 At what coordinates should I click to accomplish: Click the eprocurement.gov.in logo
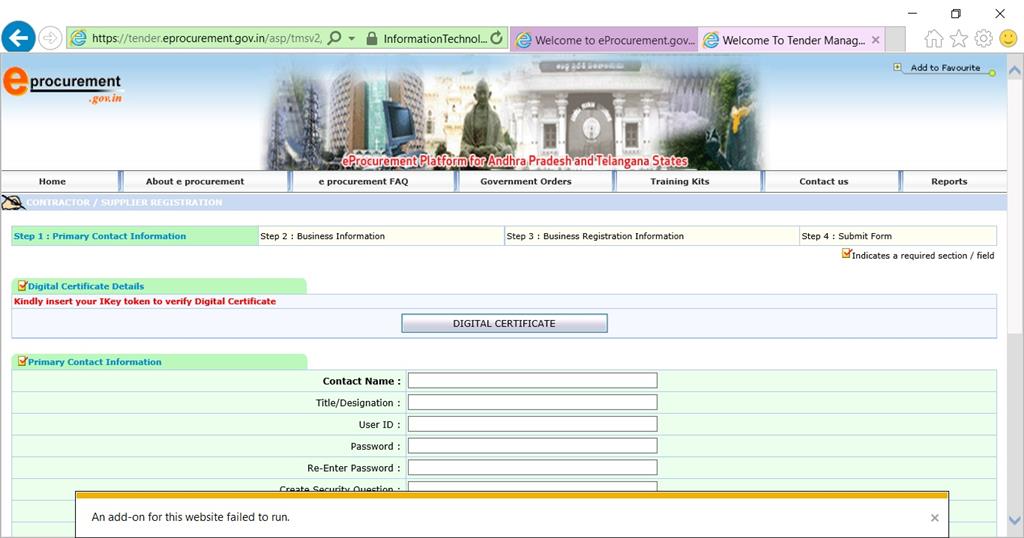point(63,85)
